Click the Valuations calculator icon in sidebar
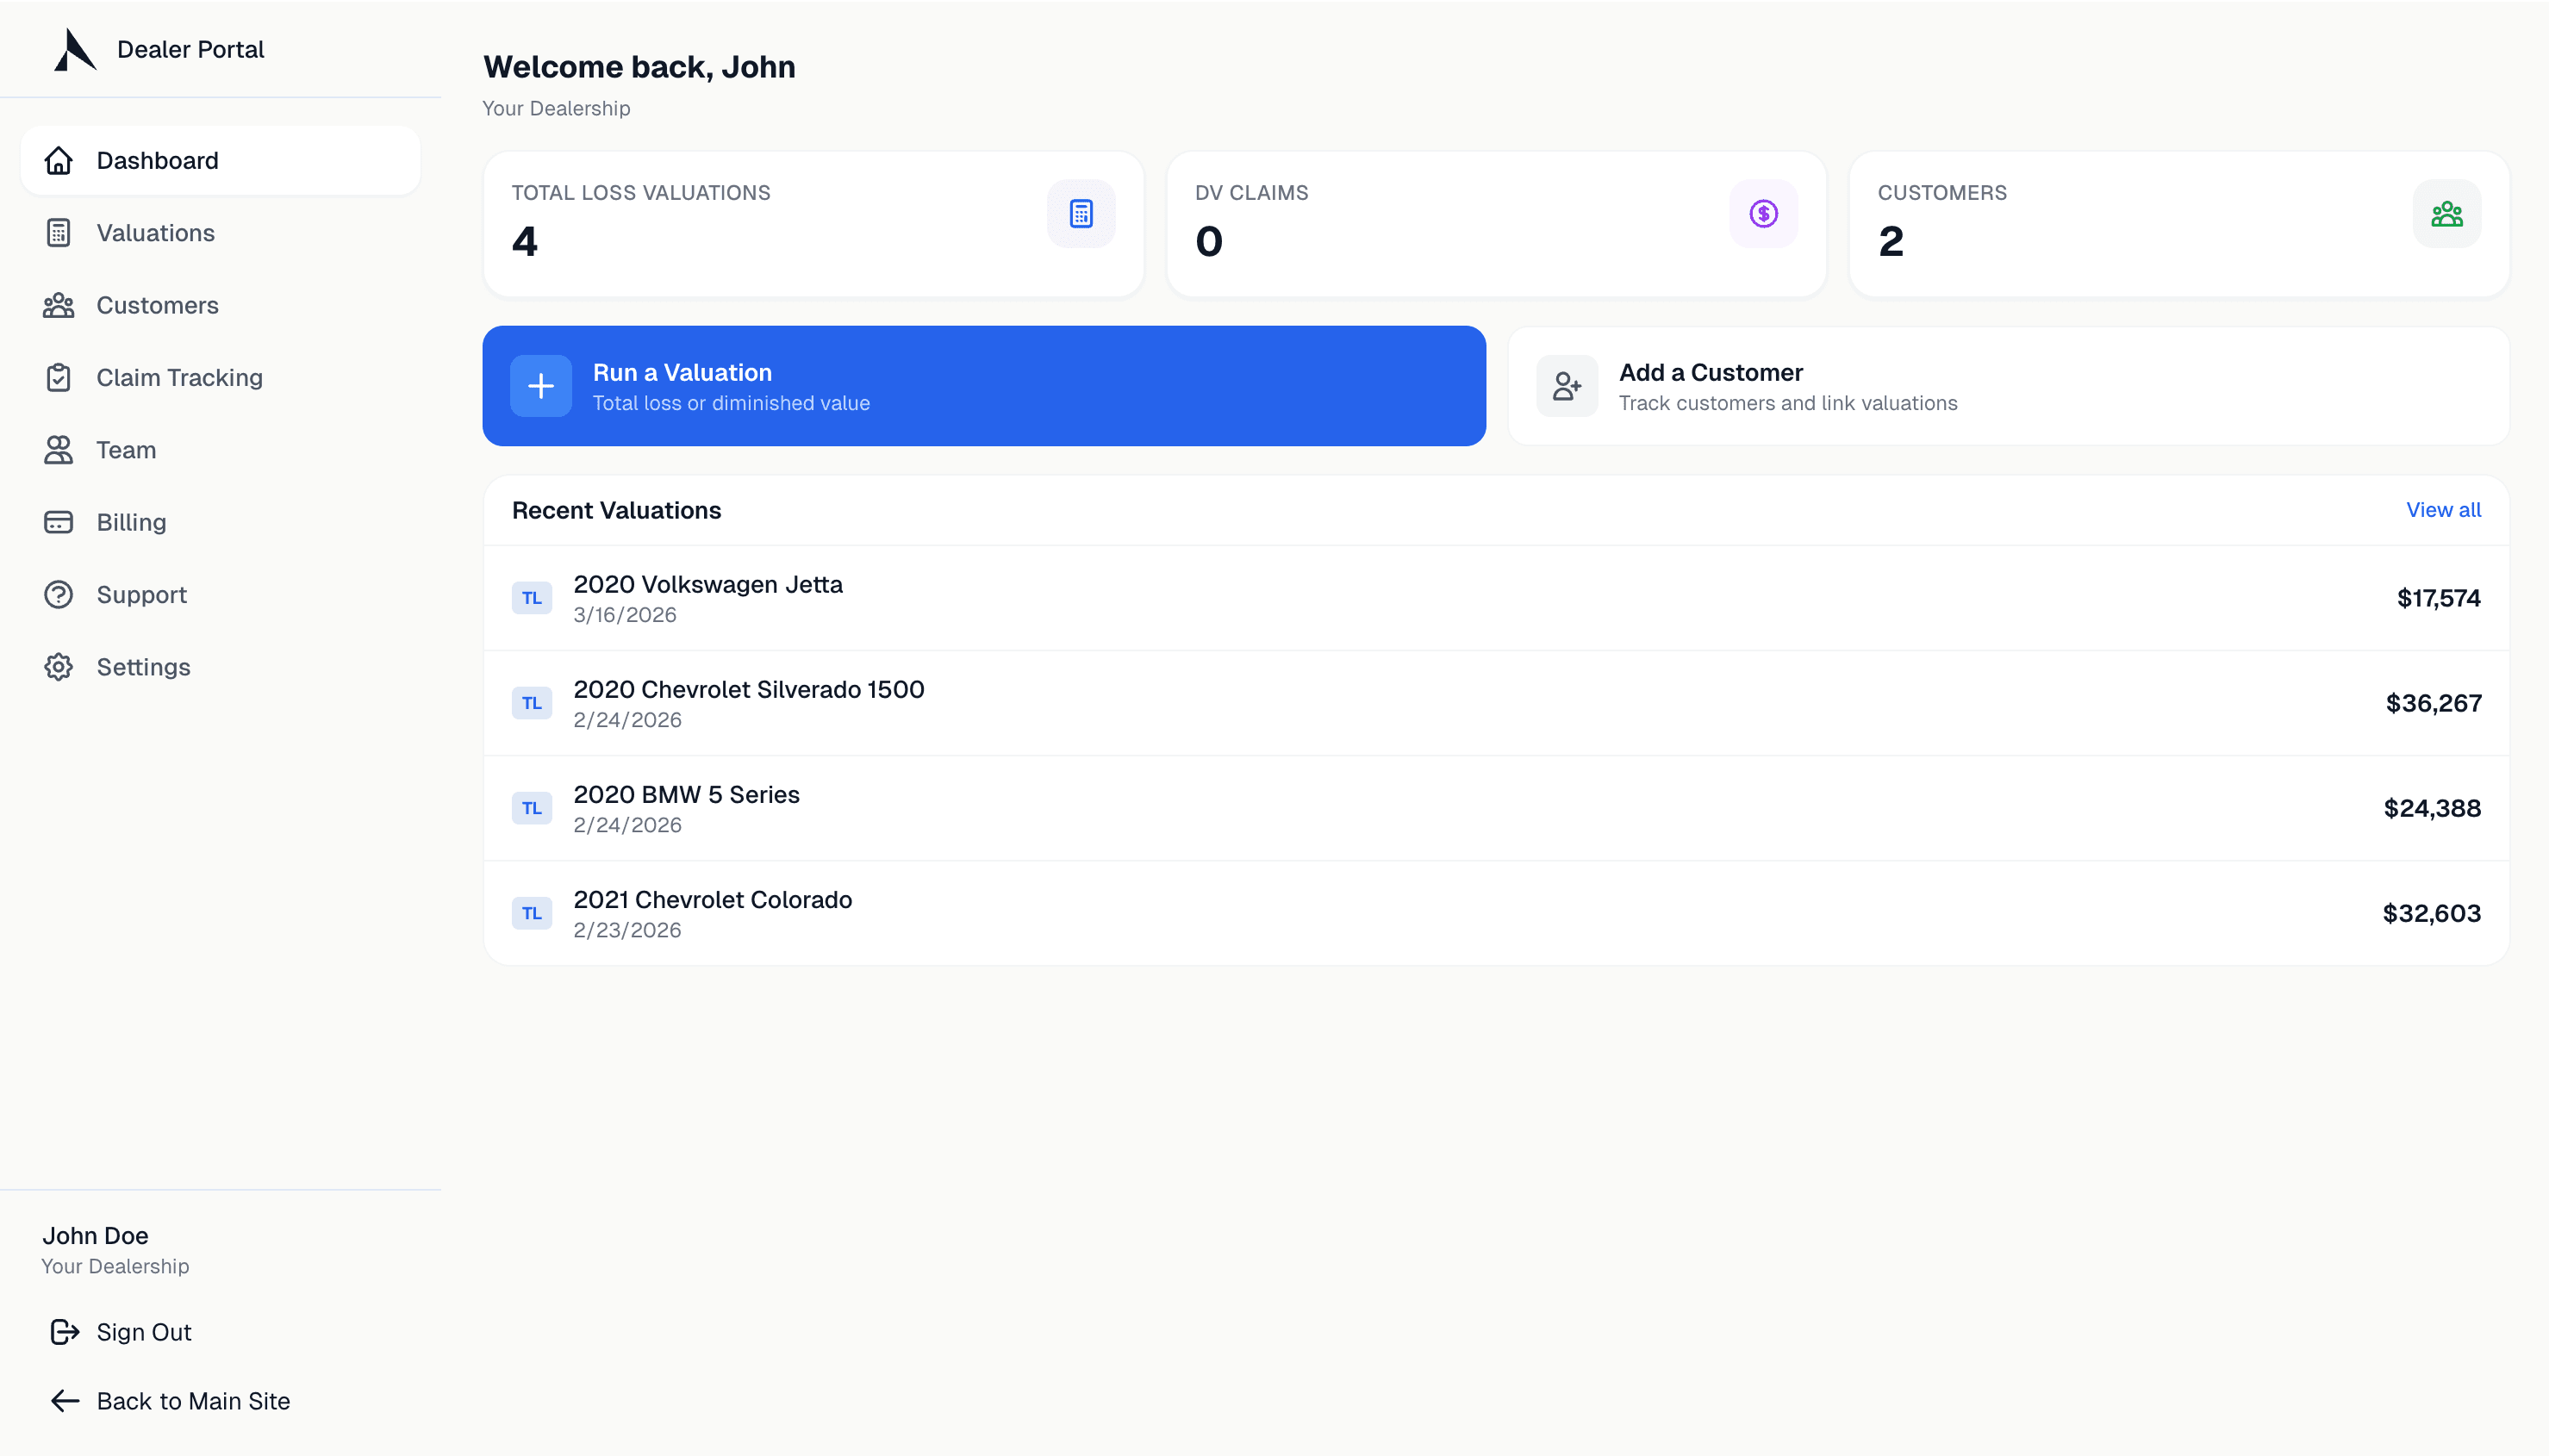 [x=59, y=232]
